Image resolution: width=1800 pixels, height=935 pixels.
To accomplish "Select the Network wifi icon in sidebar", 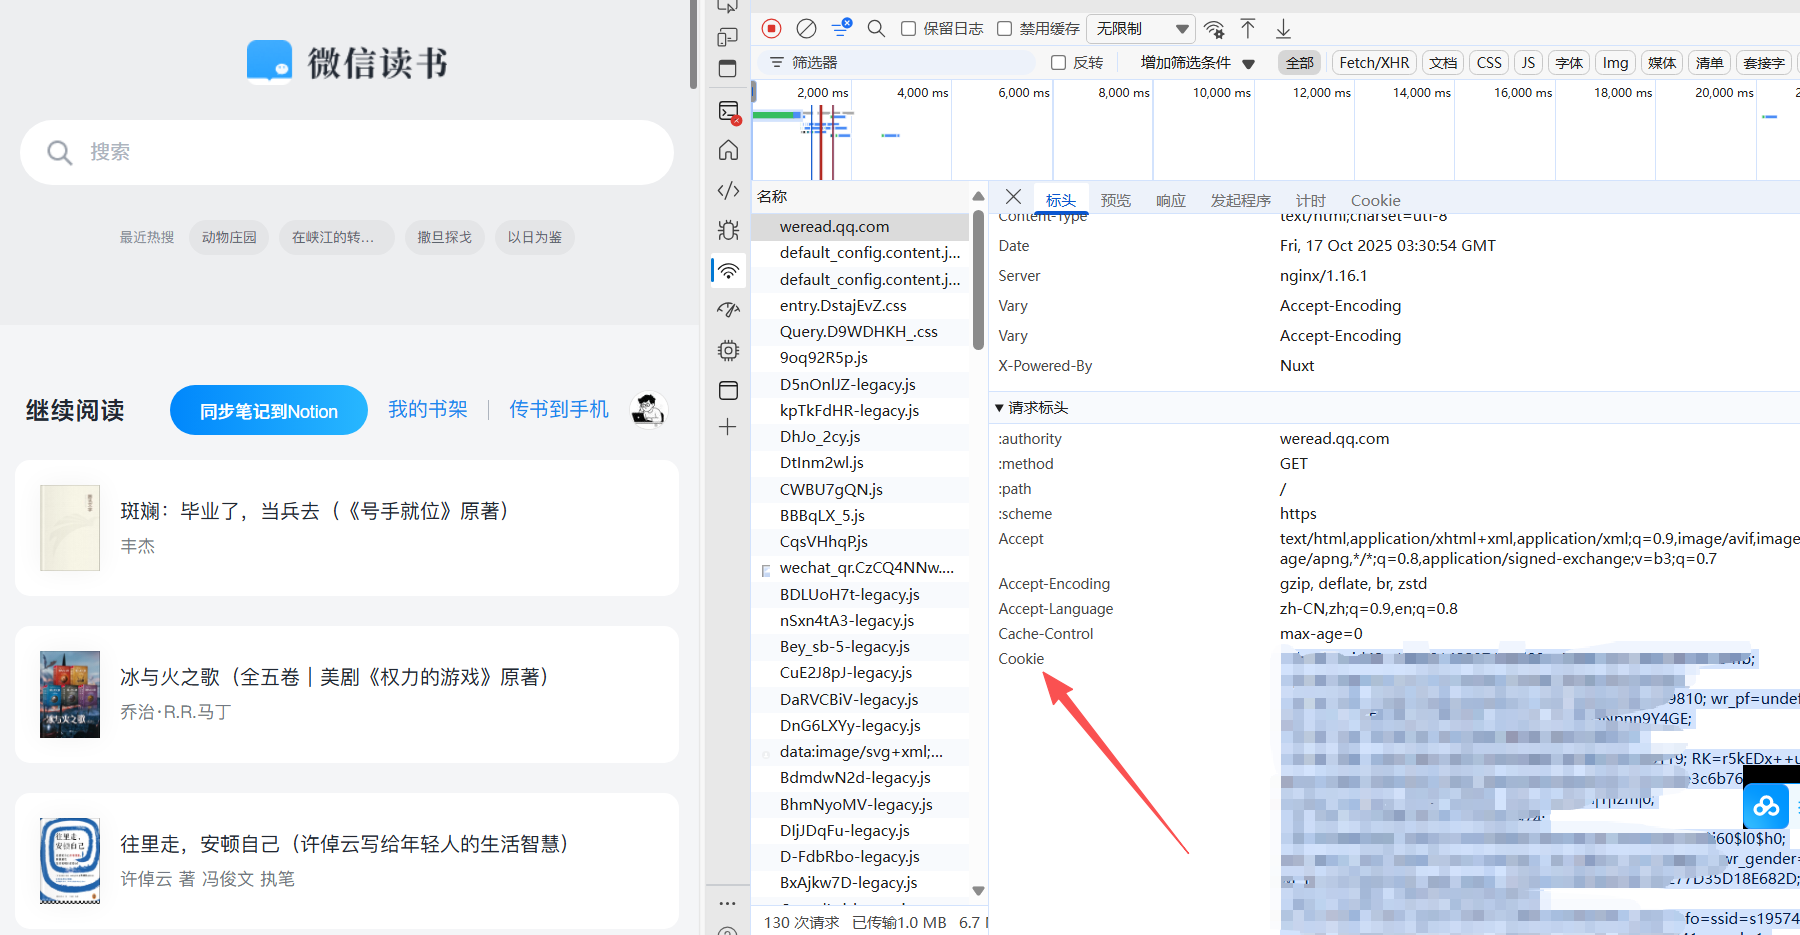I will pyautogui.click(x=728, y=270).
